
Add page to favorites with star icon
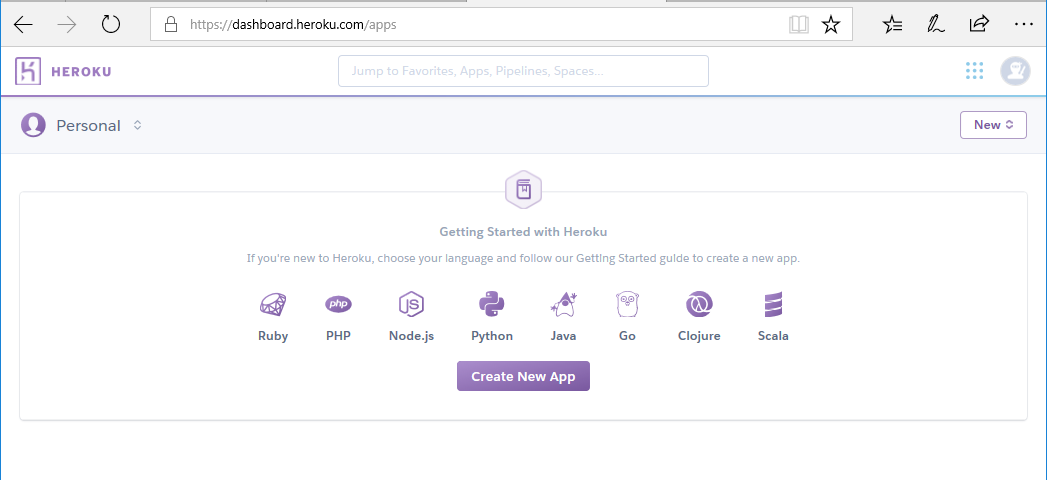coord(830,24)
